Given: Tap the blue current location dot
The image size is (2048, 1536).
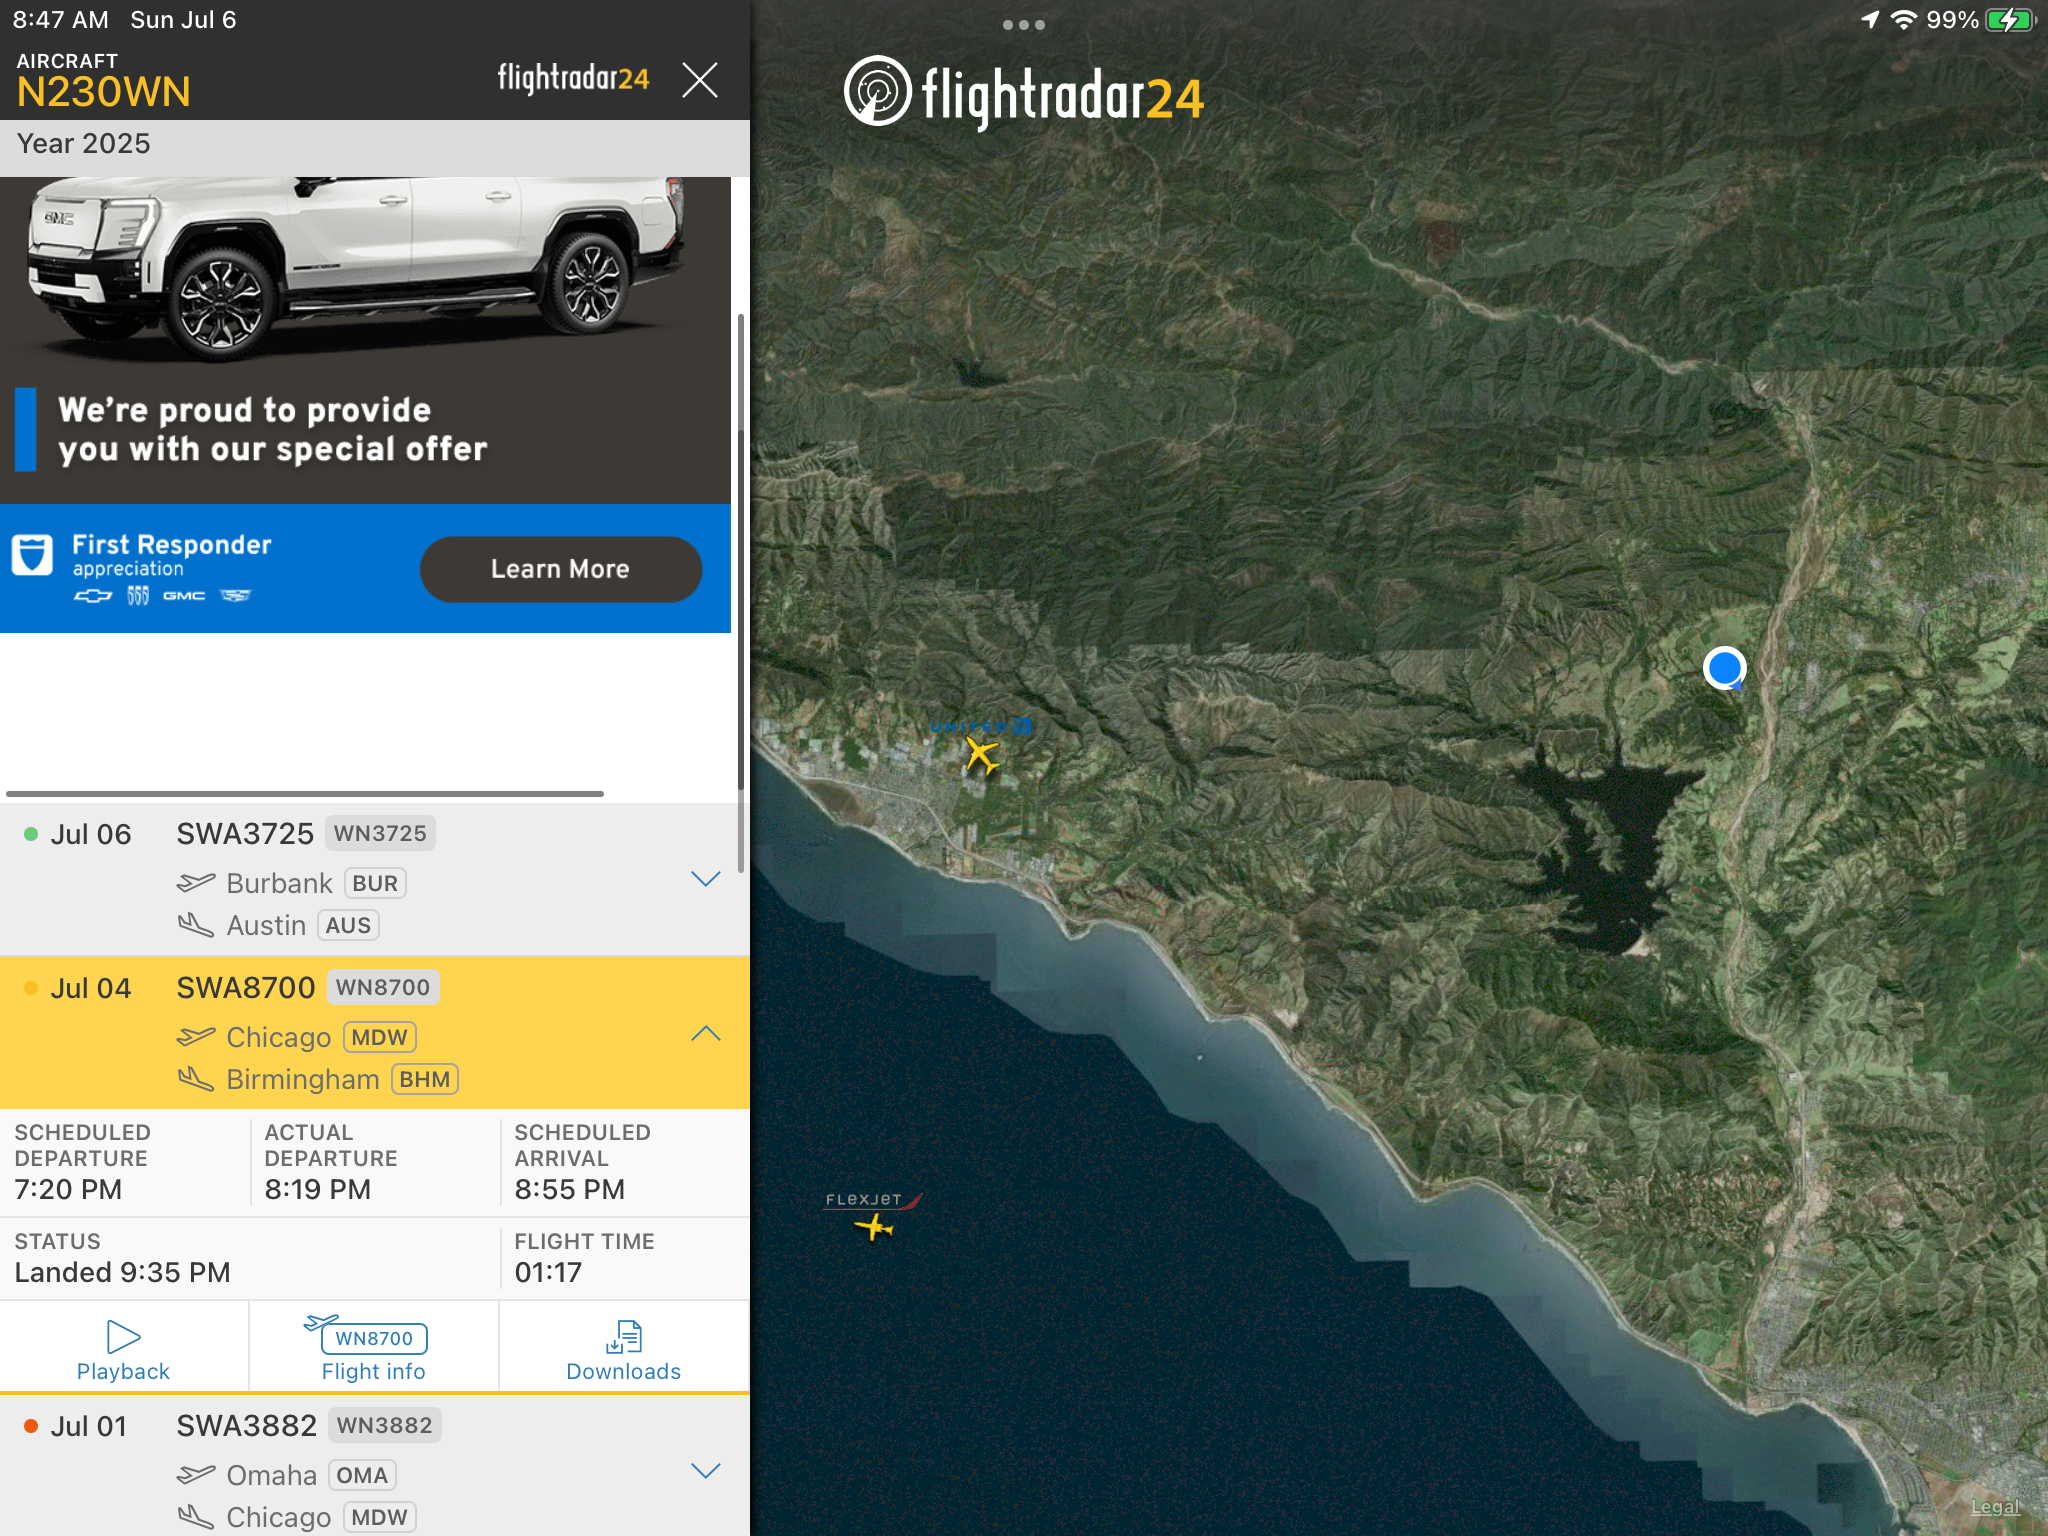Looking at the screenshot, I should coord(1725,668).
